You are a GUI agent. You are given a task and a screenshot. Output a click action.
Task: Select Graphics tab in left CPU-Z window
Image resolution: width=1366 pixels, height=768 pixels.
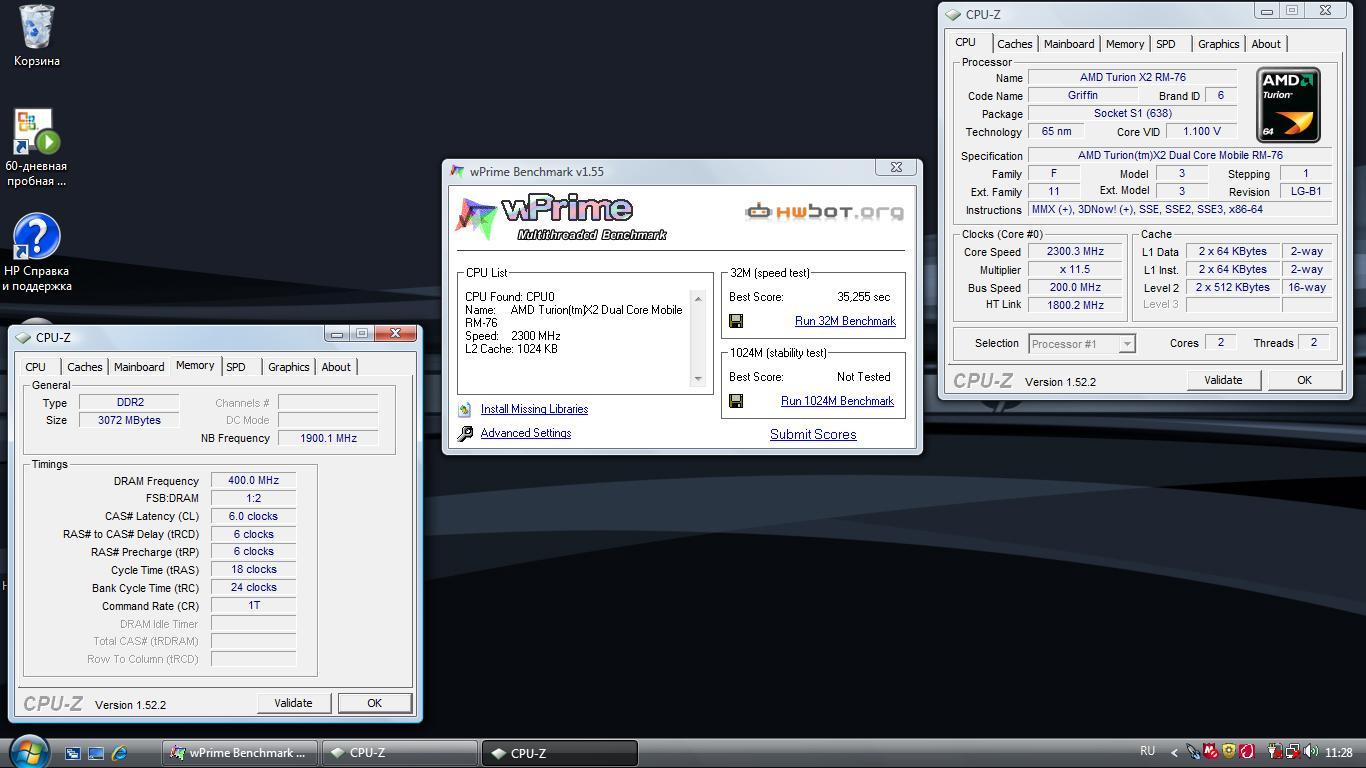point(288,367)
